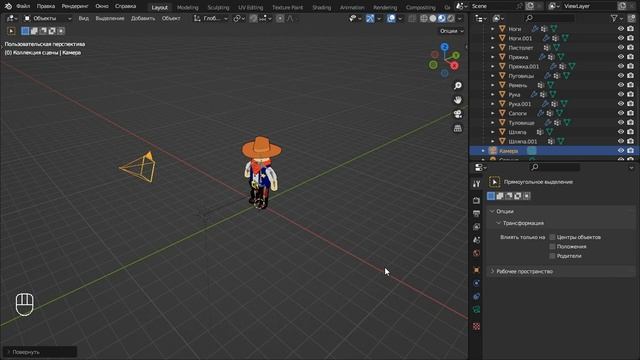The width and height of the screenshot is (640, 360).
Task: Enable Родители checkbox
Action: coord(552,256)
